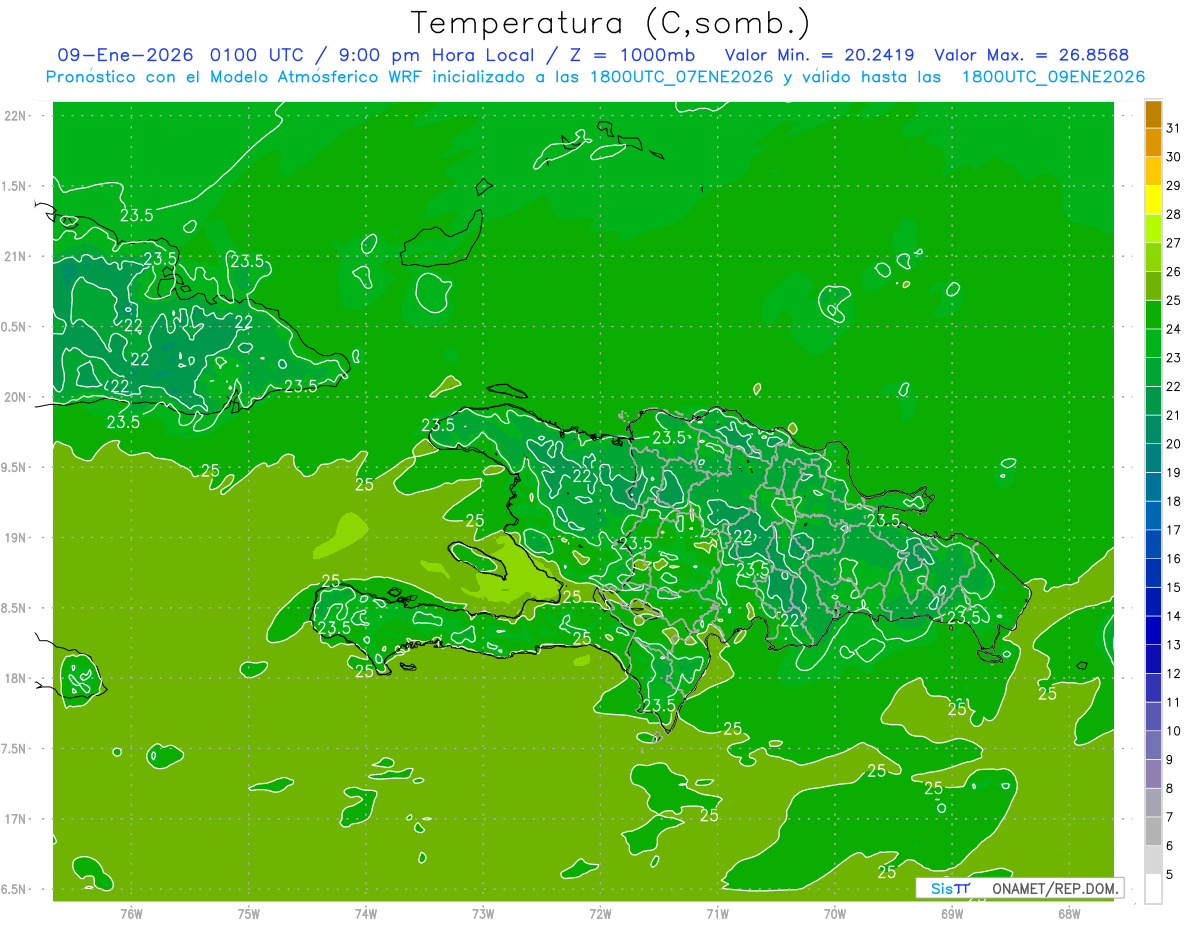This screenshot has width=1200, height=927.
Task: Click the '26' color scale label
Action: (1174, 271)
